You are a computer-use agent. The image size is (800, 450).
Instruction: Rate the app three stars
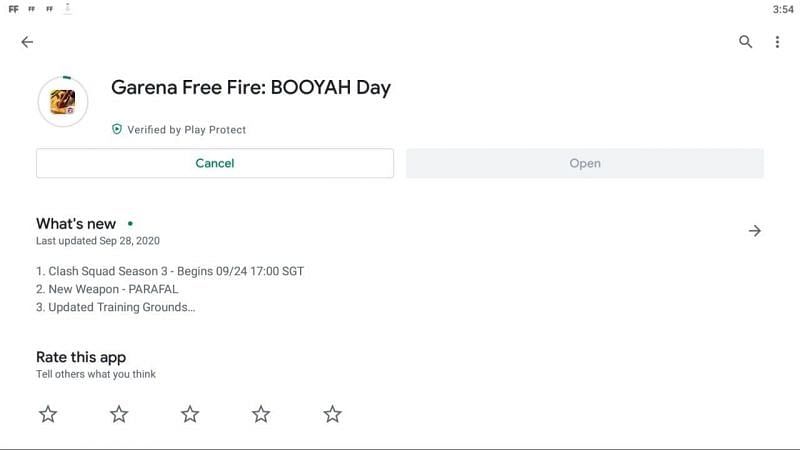190,414
